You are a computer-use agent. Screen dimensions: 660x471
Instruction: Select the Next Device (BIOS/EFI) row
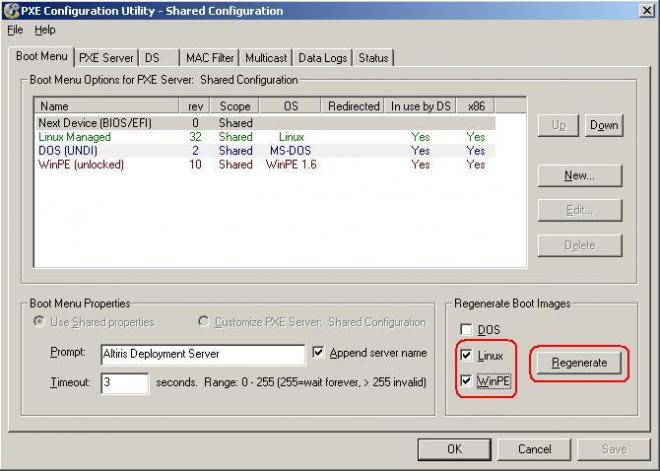pos(265,123)
